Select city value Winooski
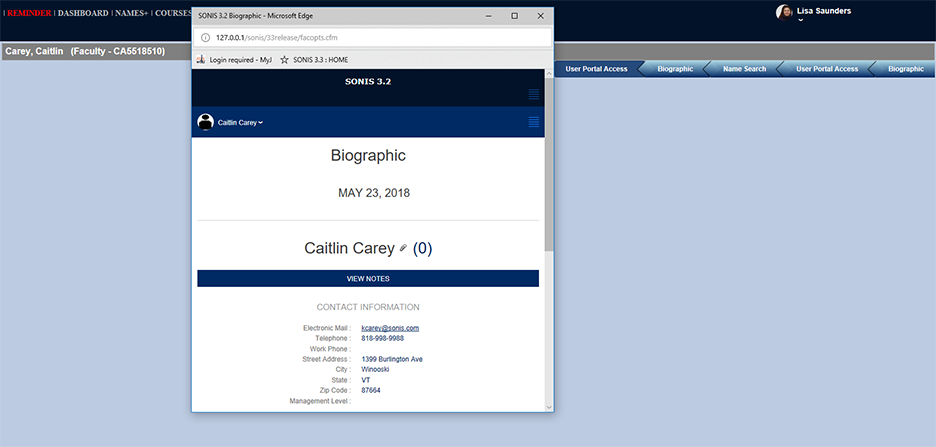The height and width of the screenshot is (447, 936). (x=375, y=369)
